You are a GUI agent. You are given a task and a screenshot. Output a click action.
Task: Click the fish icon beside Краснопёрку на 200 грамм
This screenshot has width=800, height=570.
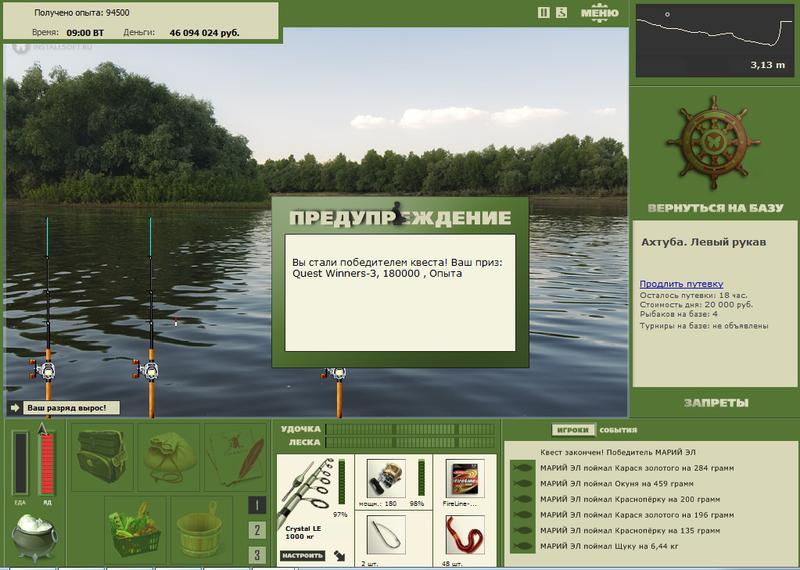[522, 499]
